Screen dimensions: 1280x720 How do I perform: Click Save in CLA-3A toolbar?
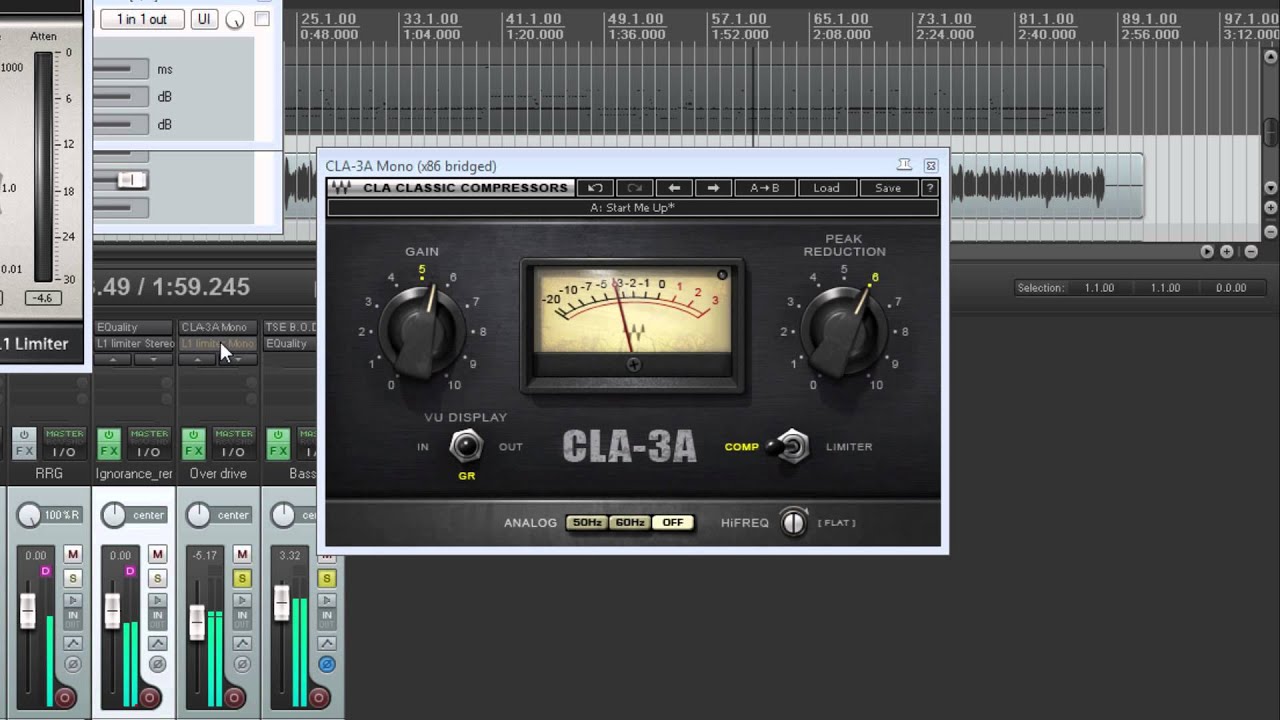(888, 188)
